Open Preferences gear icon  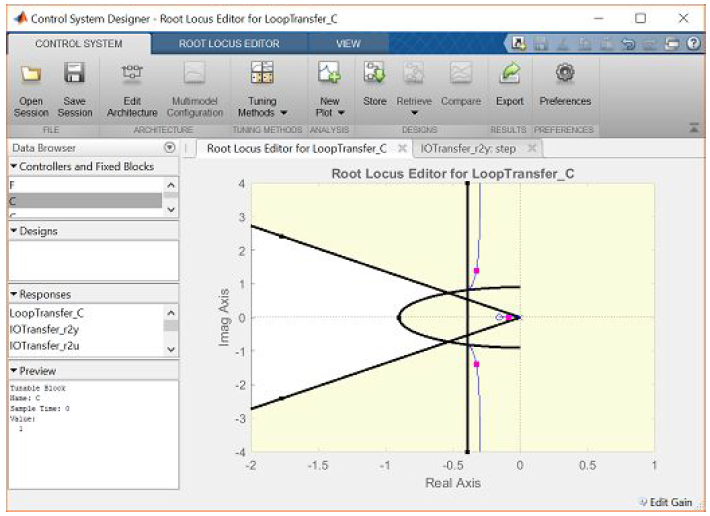point(565,74)
